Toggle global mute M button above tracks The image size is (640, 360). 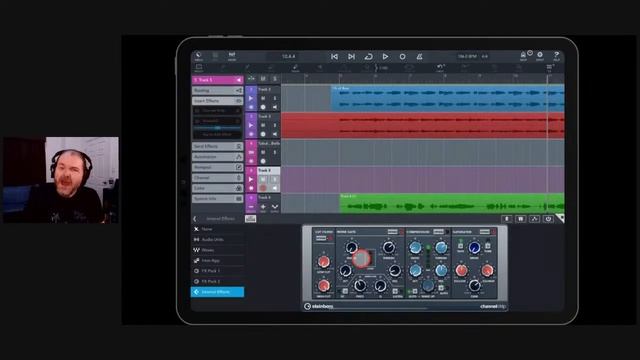click(x=263, y=78)
